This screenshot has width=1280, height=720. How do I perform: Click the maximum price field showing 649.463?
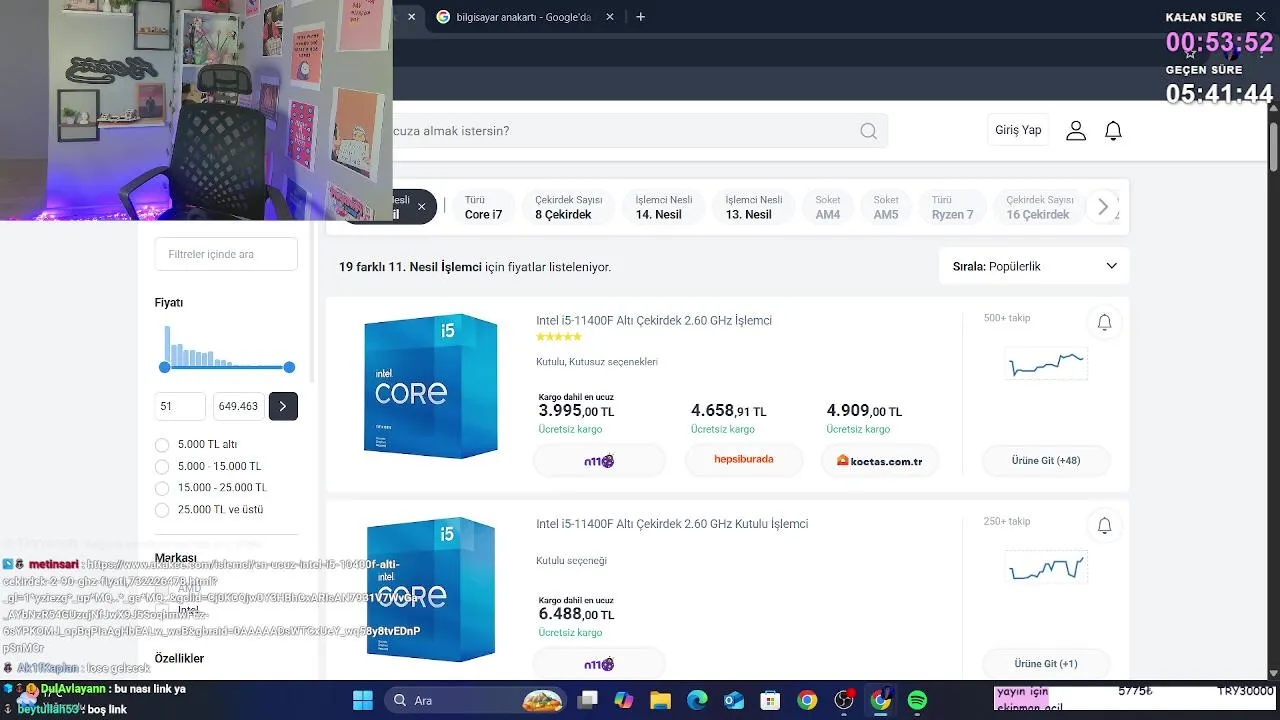tap(238, 406)
